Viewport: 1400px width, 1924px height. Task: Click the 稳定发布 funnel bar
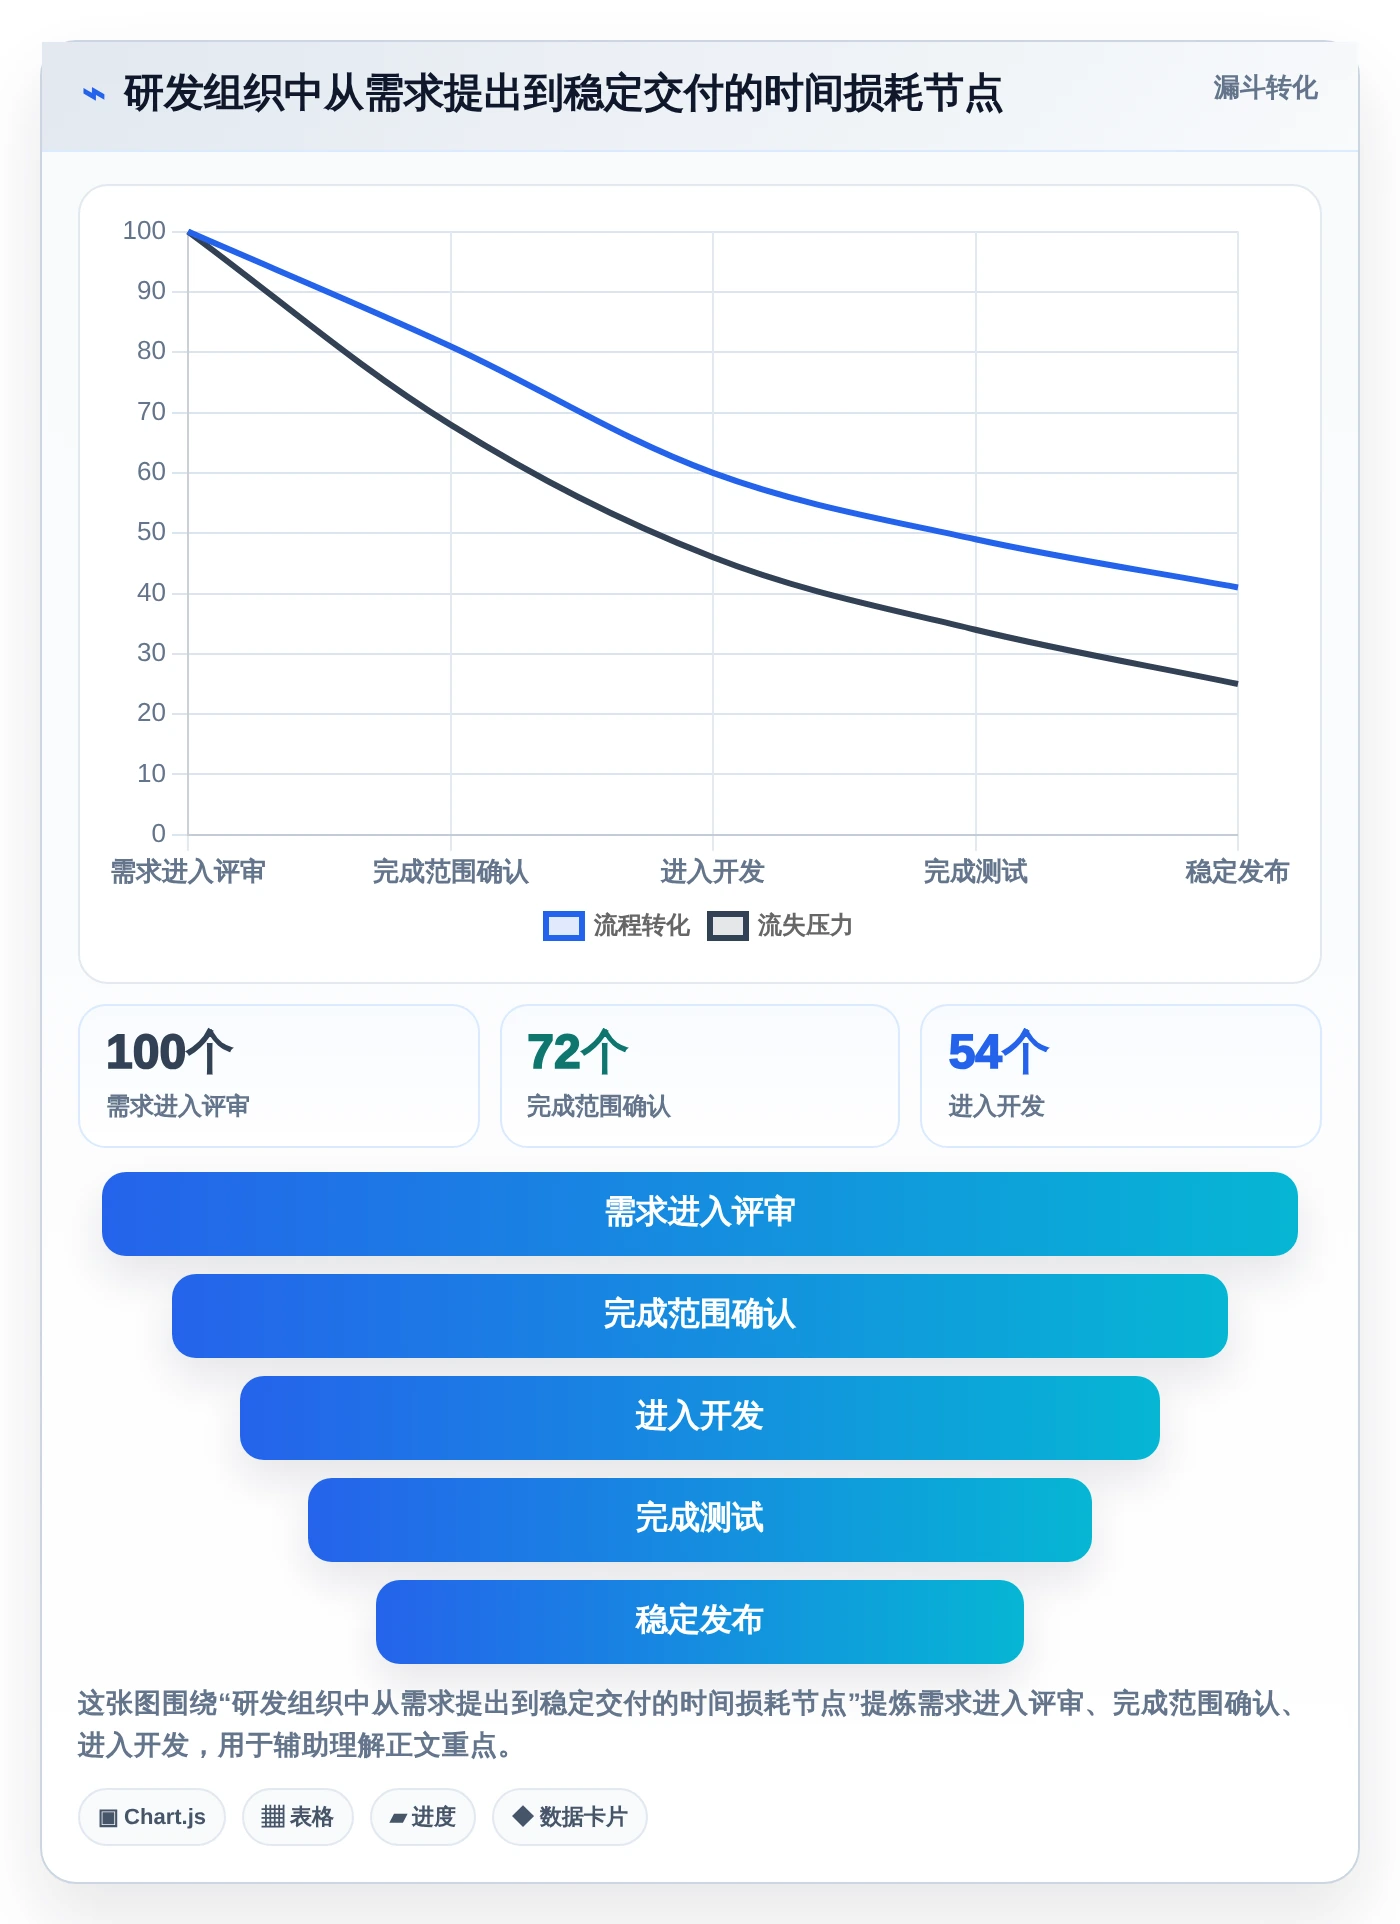700,1622
